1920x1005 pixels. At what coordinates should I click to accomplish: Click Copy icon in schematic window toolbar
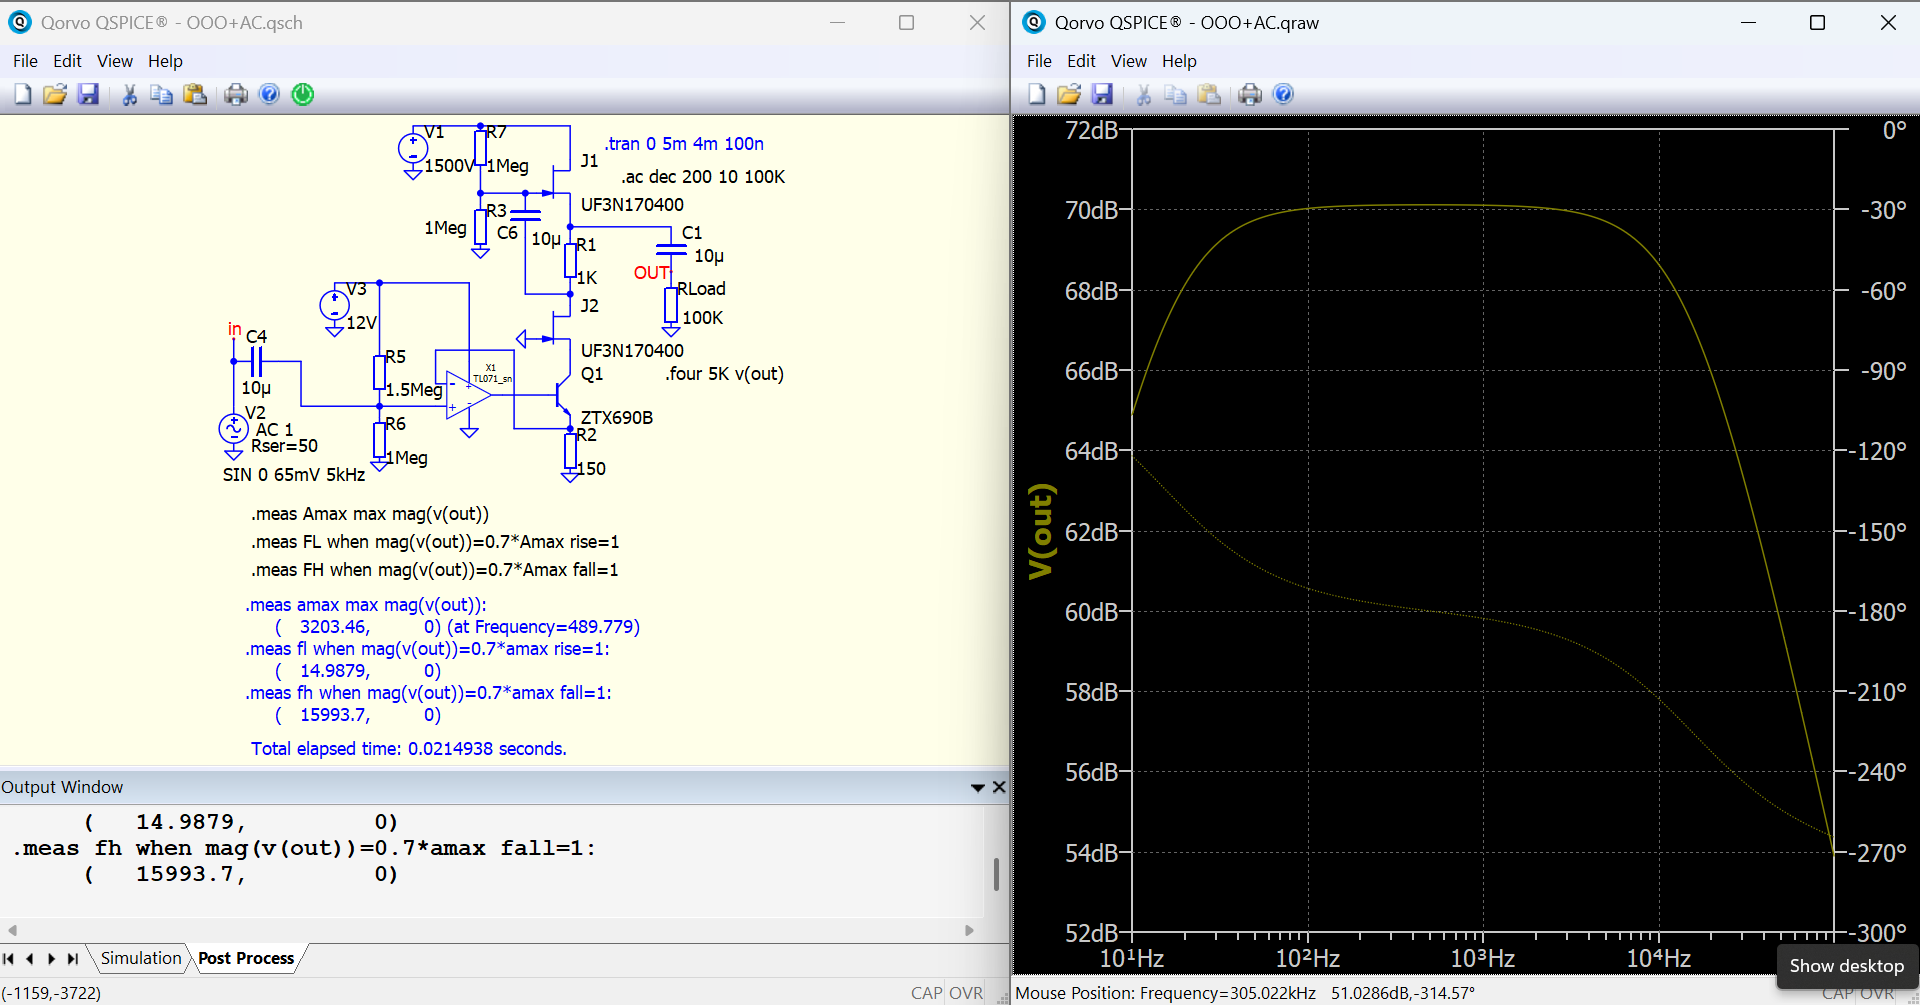tap(161, 94)
